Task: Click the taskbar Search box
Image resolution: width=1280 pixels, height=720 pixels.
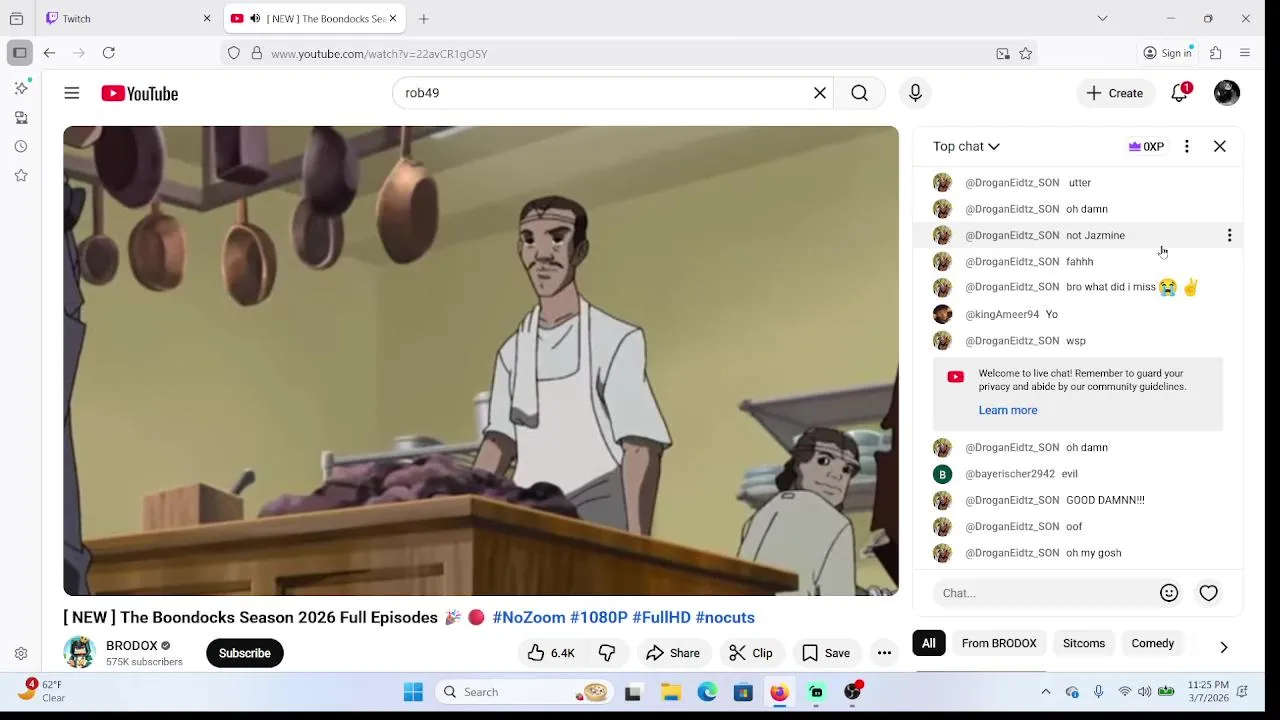Action: (525, 692)
